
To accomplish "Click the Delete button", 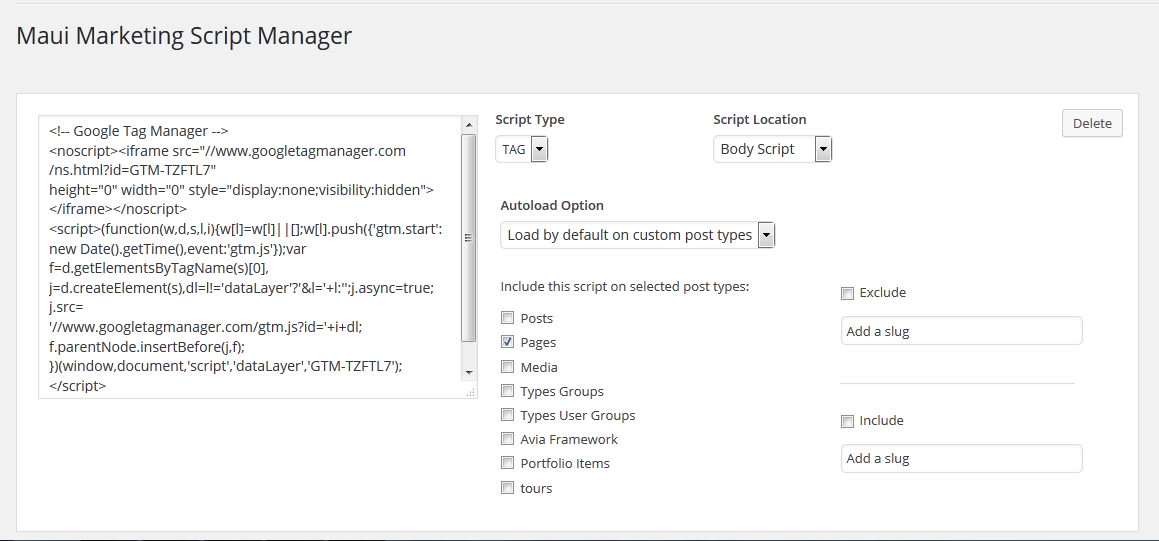I will pyautogui.click(x=1092, y=123).
